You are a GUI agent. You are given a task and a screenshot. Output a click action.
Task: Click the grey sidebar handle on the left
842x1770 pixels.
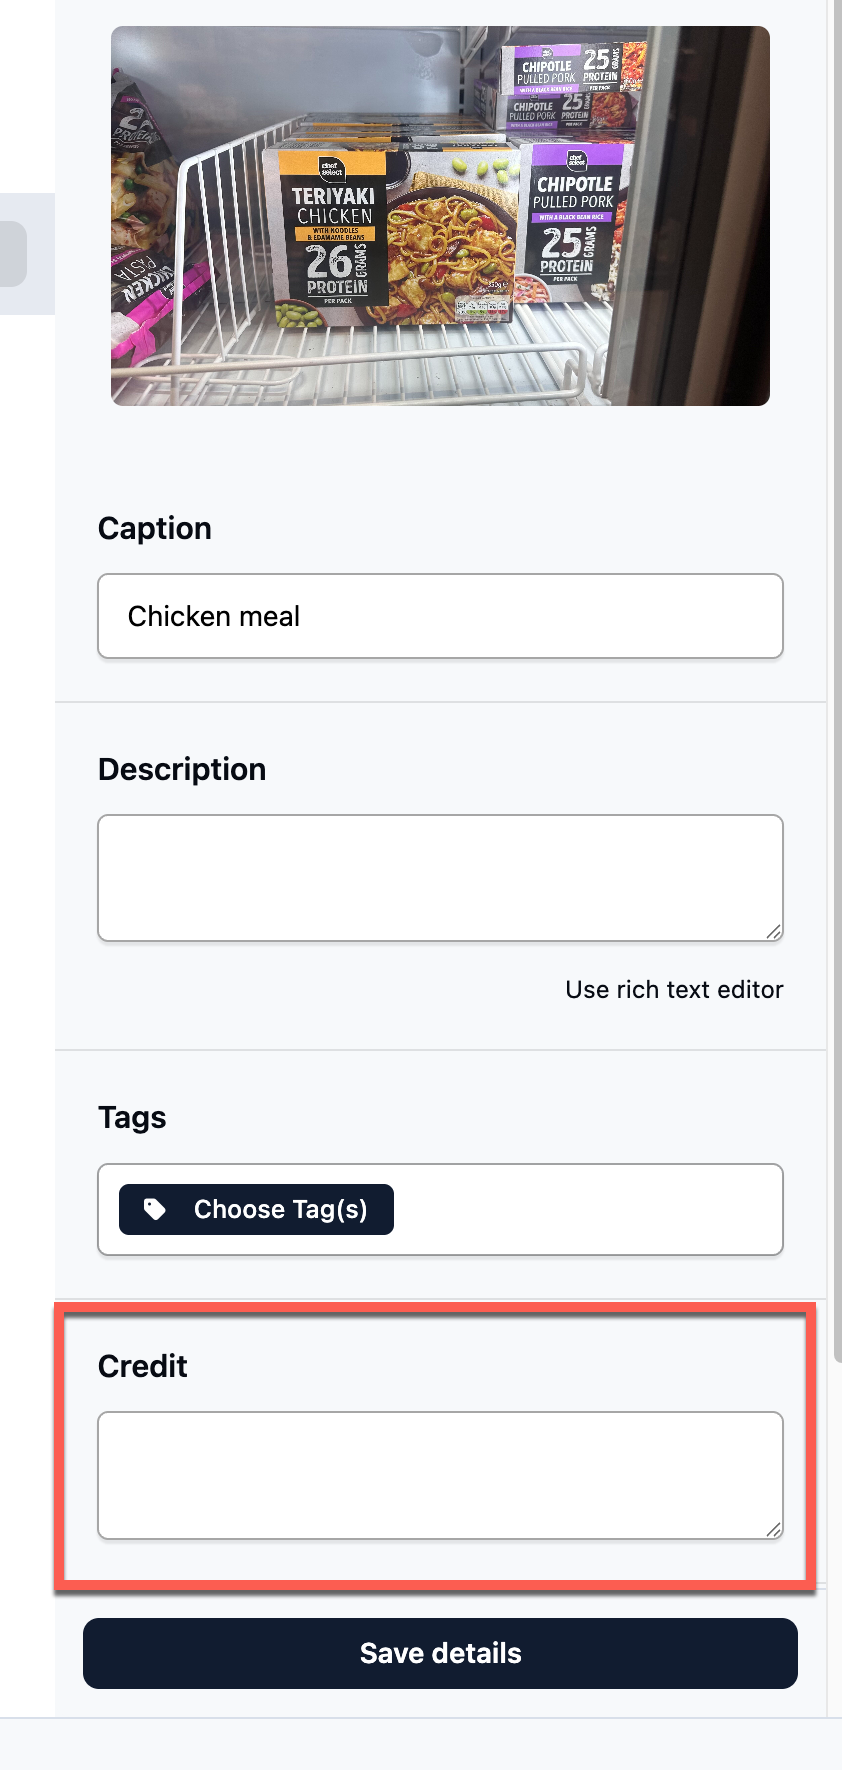(13, 254)
